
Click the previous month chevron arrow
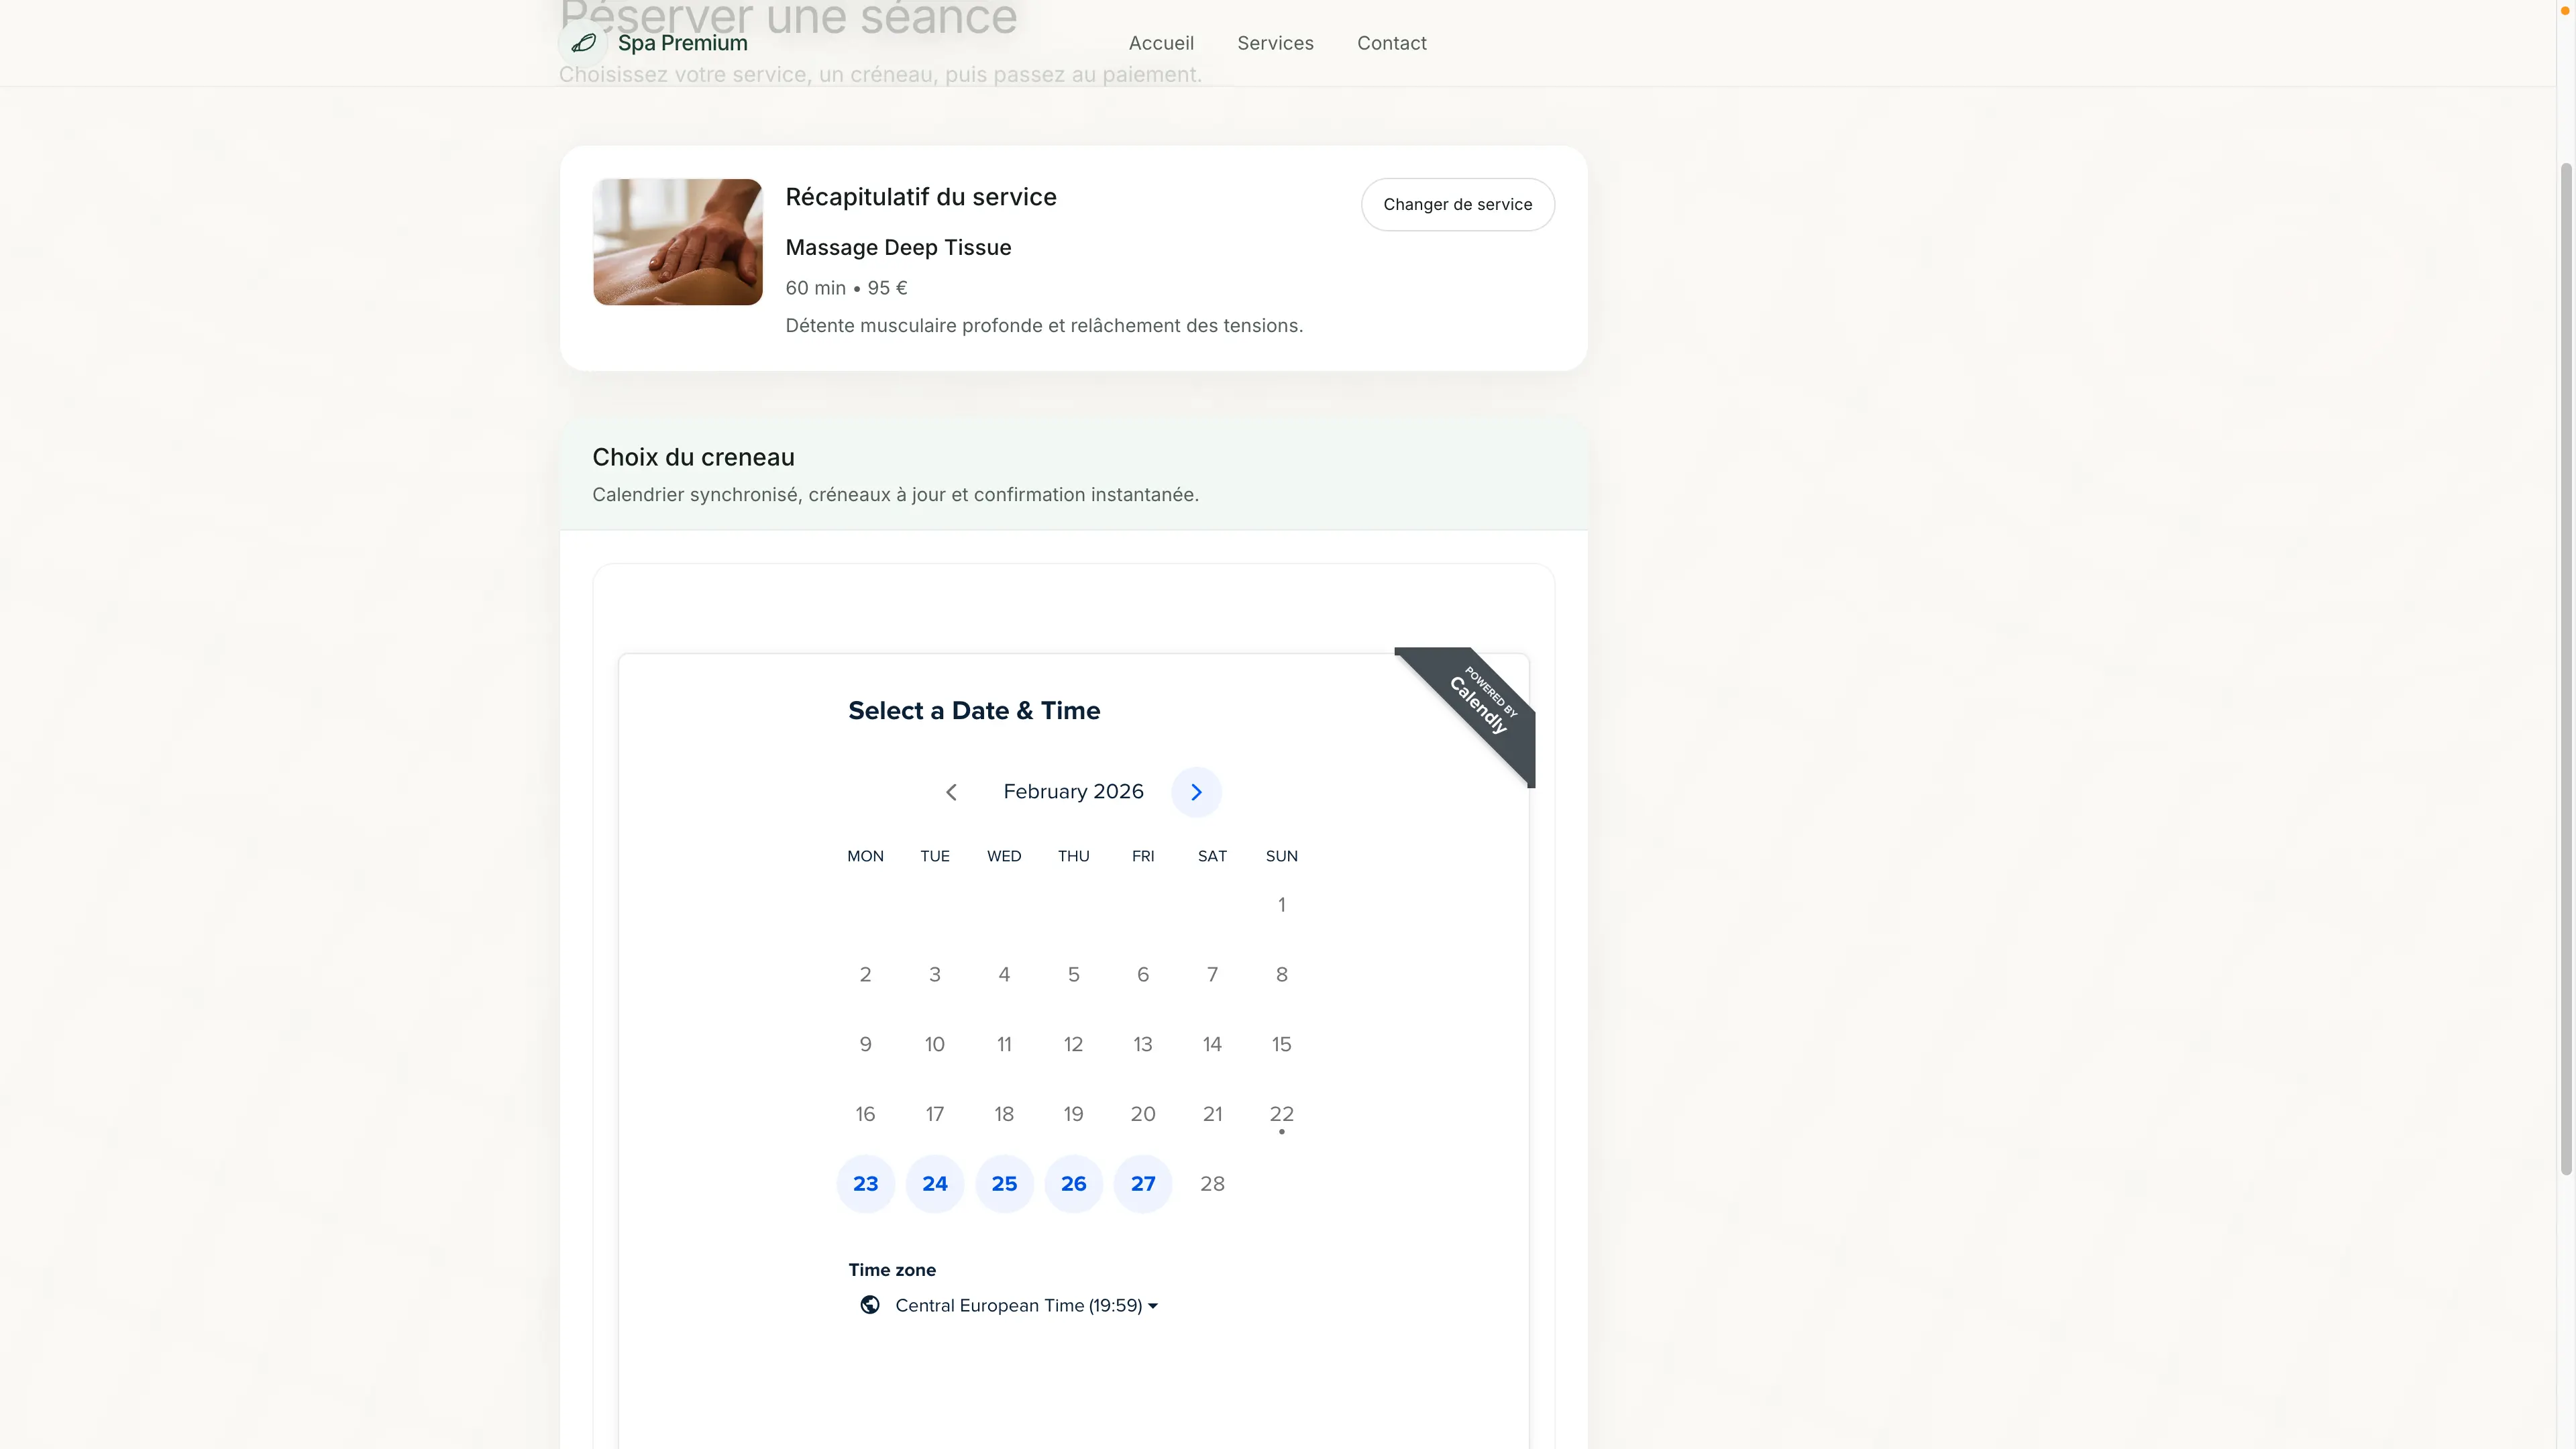pyautogui.click(x=951, y=791)
